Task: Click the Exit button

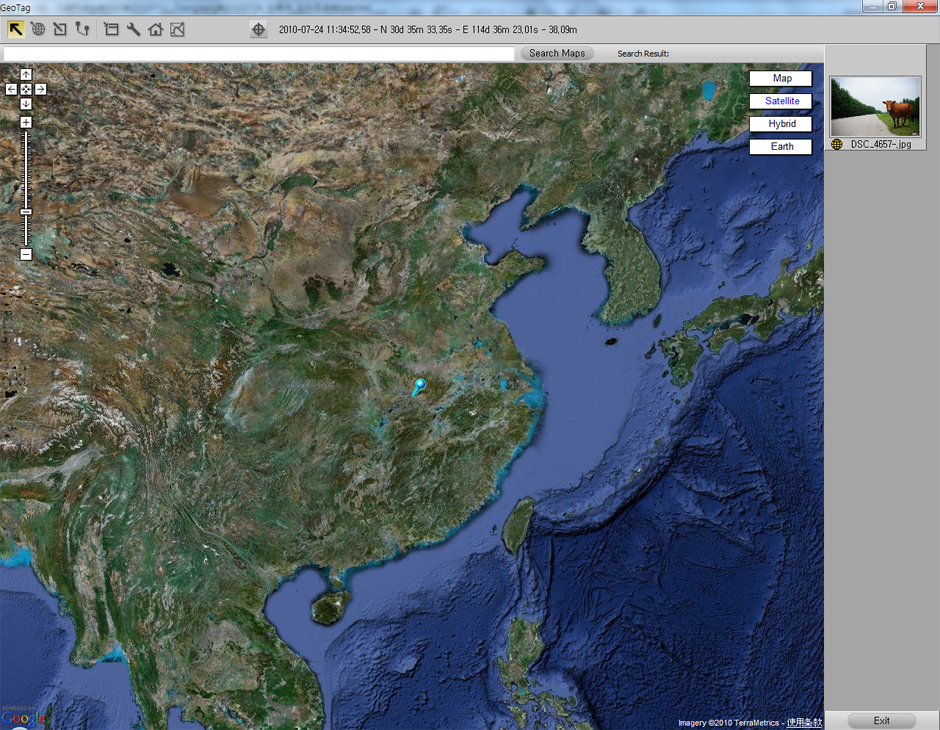Action: point(881,720)
